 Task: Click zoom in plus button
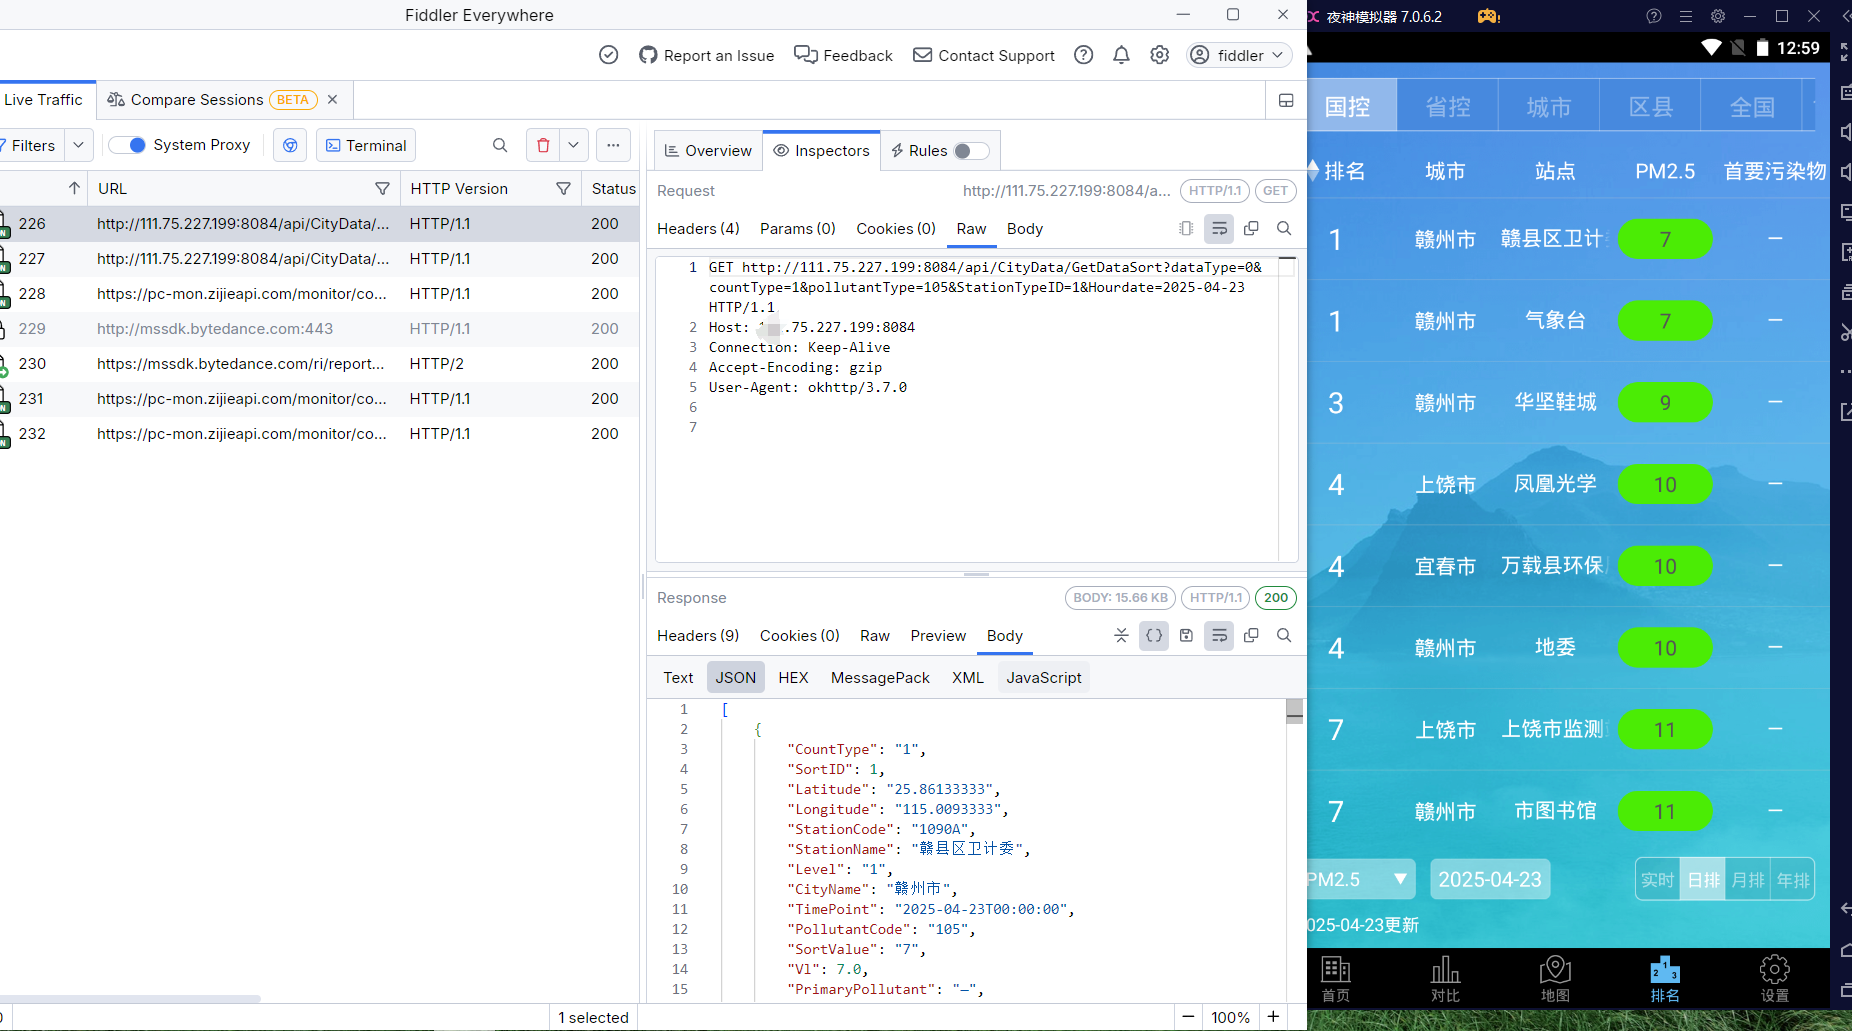click(x=1273, y=1017)
